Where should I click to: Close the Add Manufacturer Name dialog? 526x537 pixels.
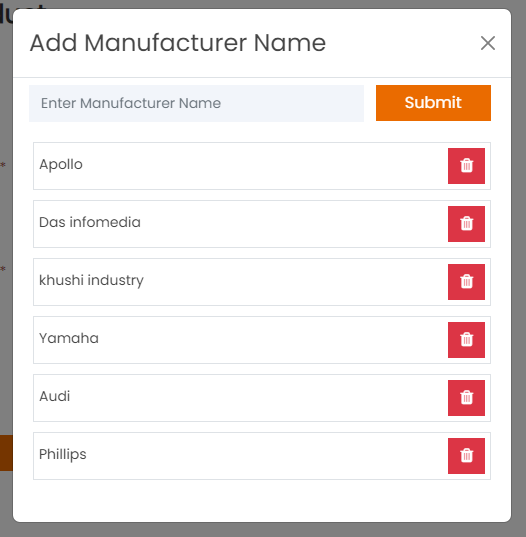(x=488, y=43)
